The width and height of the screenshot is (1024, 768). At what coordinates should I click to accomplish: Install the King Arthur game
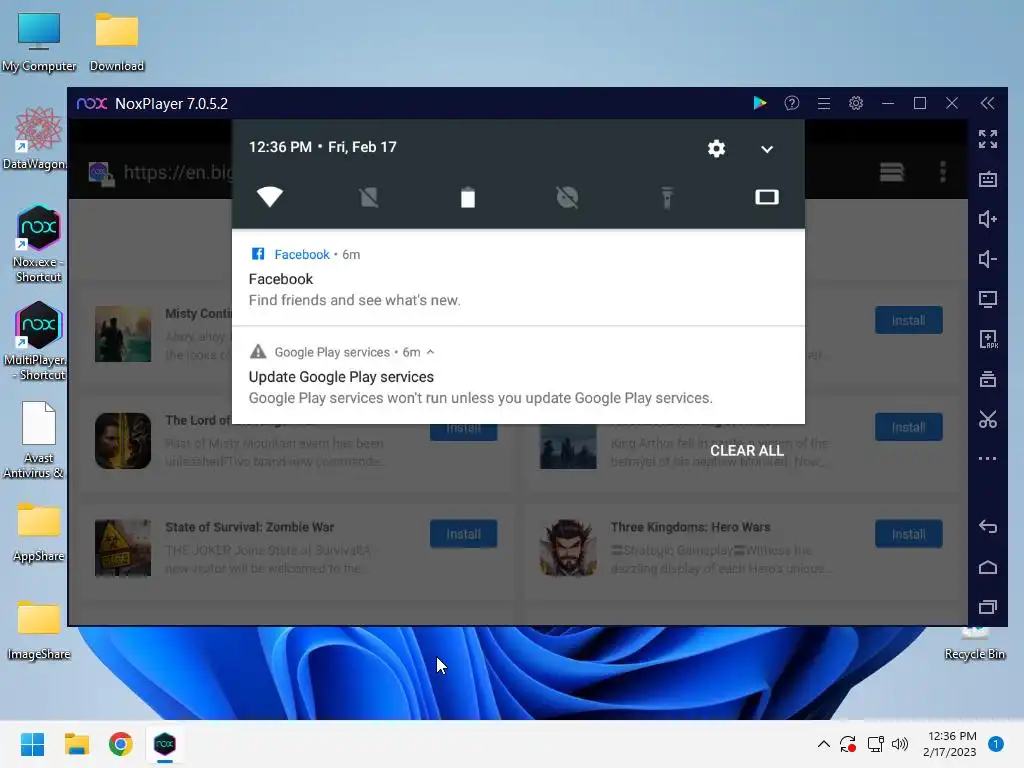point(908,427)
